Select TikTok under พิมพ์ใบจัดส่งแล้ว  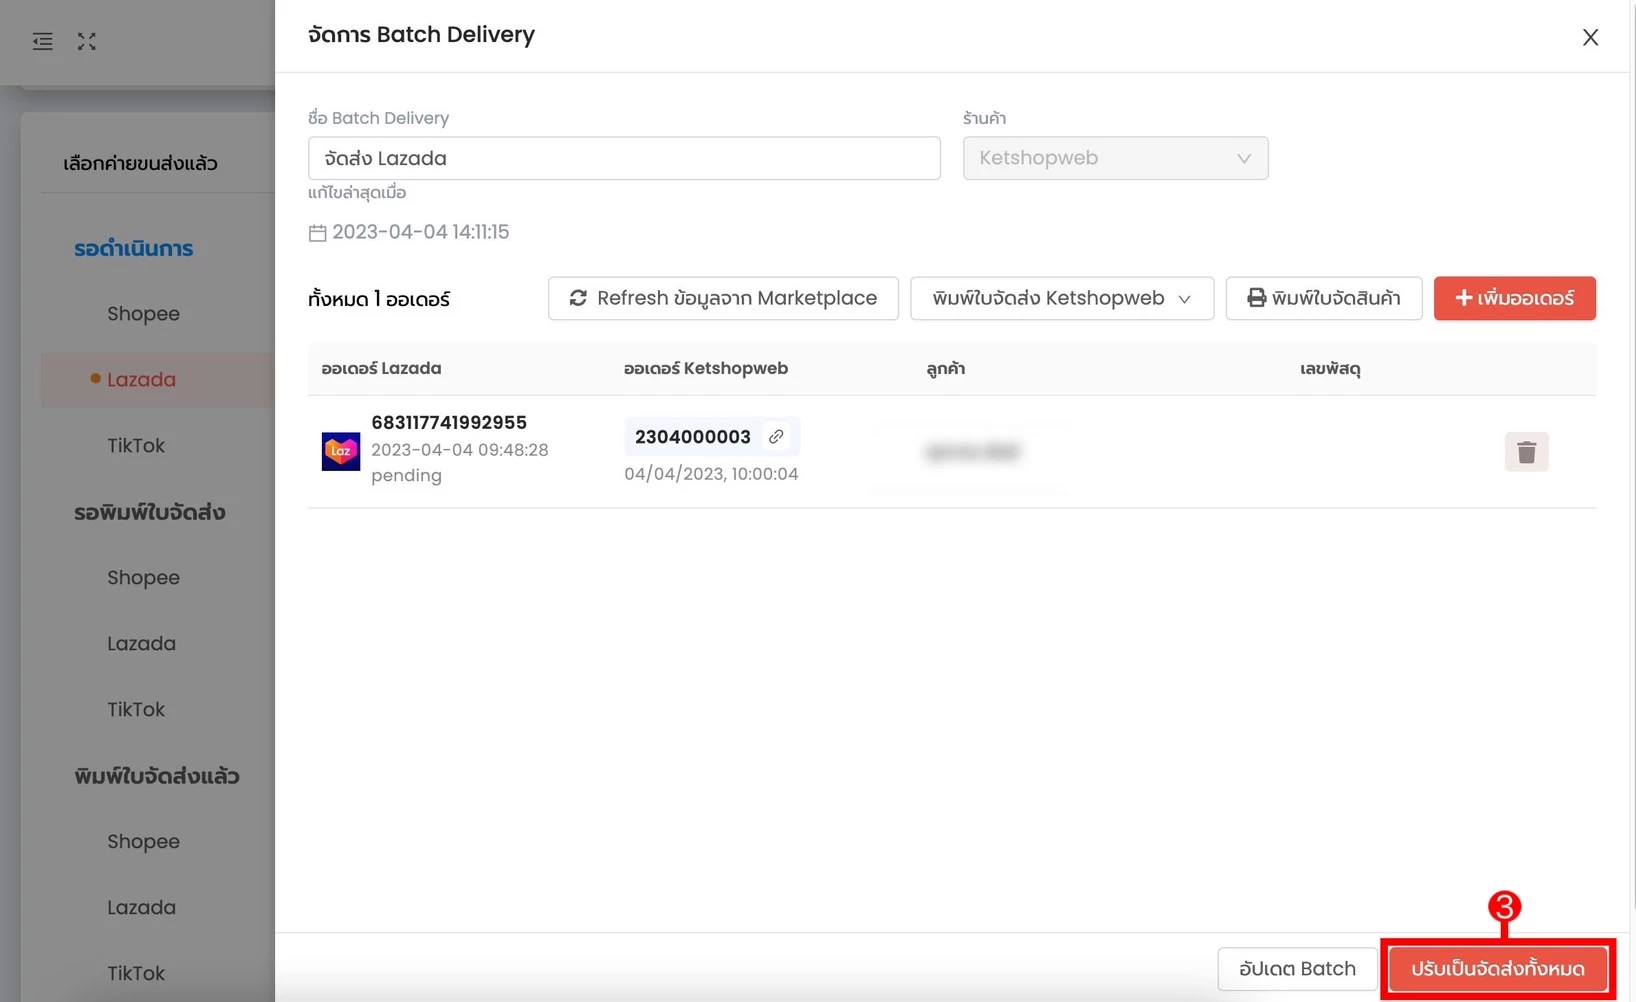(136, 974)
